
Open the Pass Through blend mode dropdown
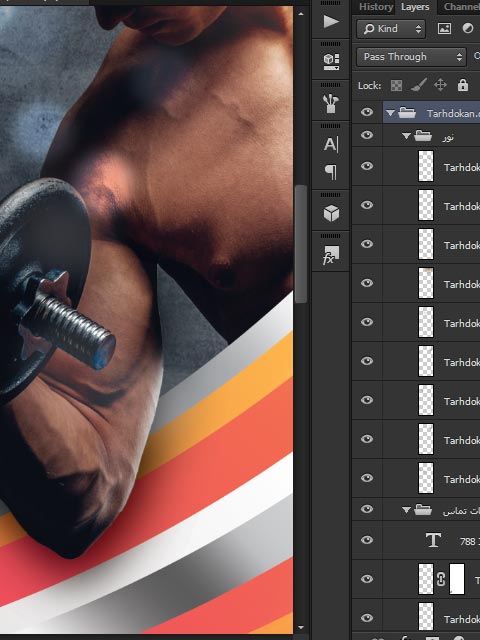point(411,57)
